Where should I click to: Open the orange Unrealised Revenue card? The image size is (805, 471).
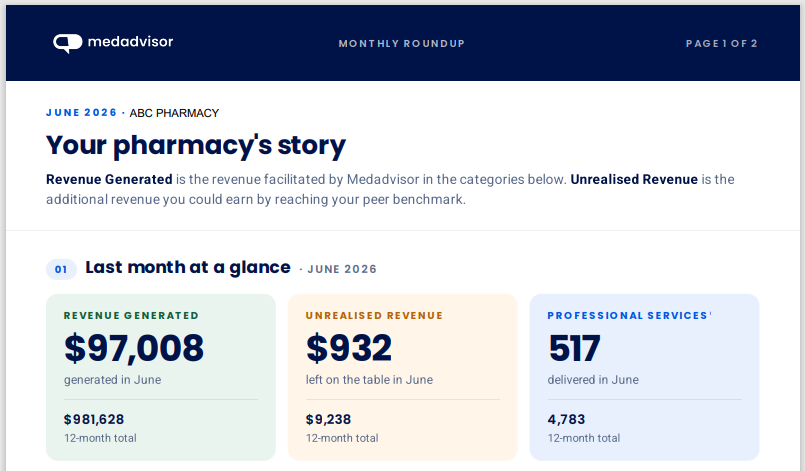click(x=402, y=377)
